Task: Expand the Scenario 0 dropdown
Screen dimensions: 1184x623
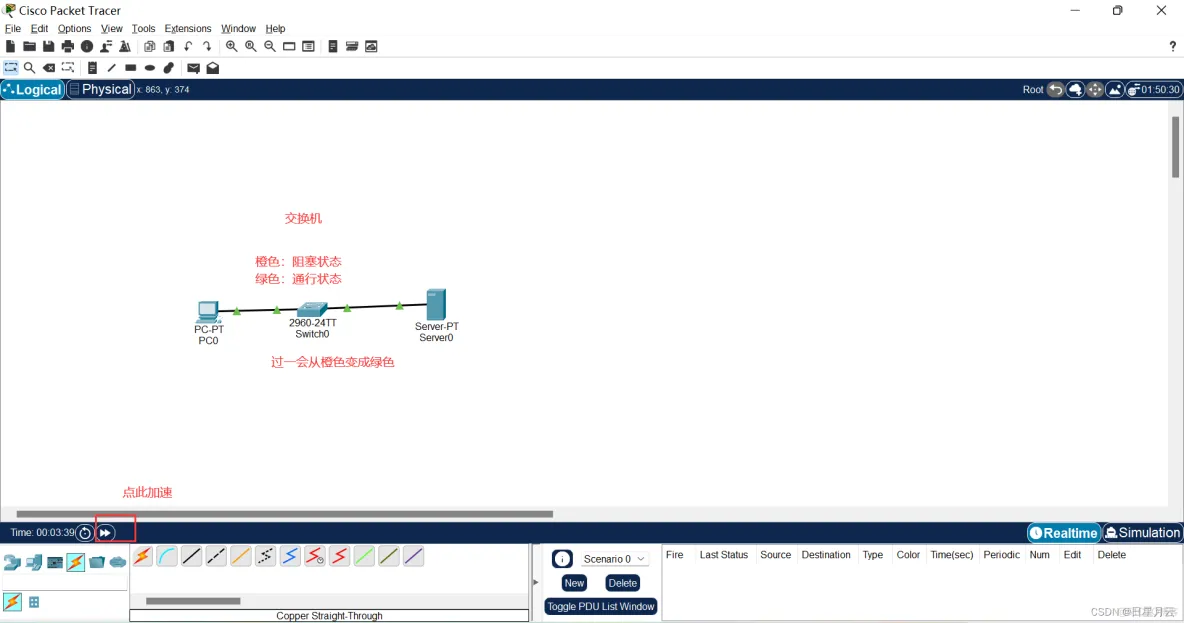Action: tap(614, 560)
